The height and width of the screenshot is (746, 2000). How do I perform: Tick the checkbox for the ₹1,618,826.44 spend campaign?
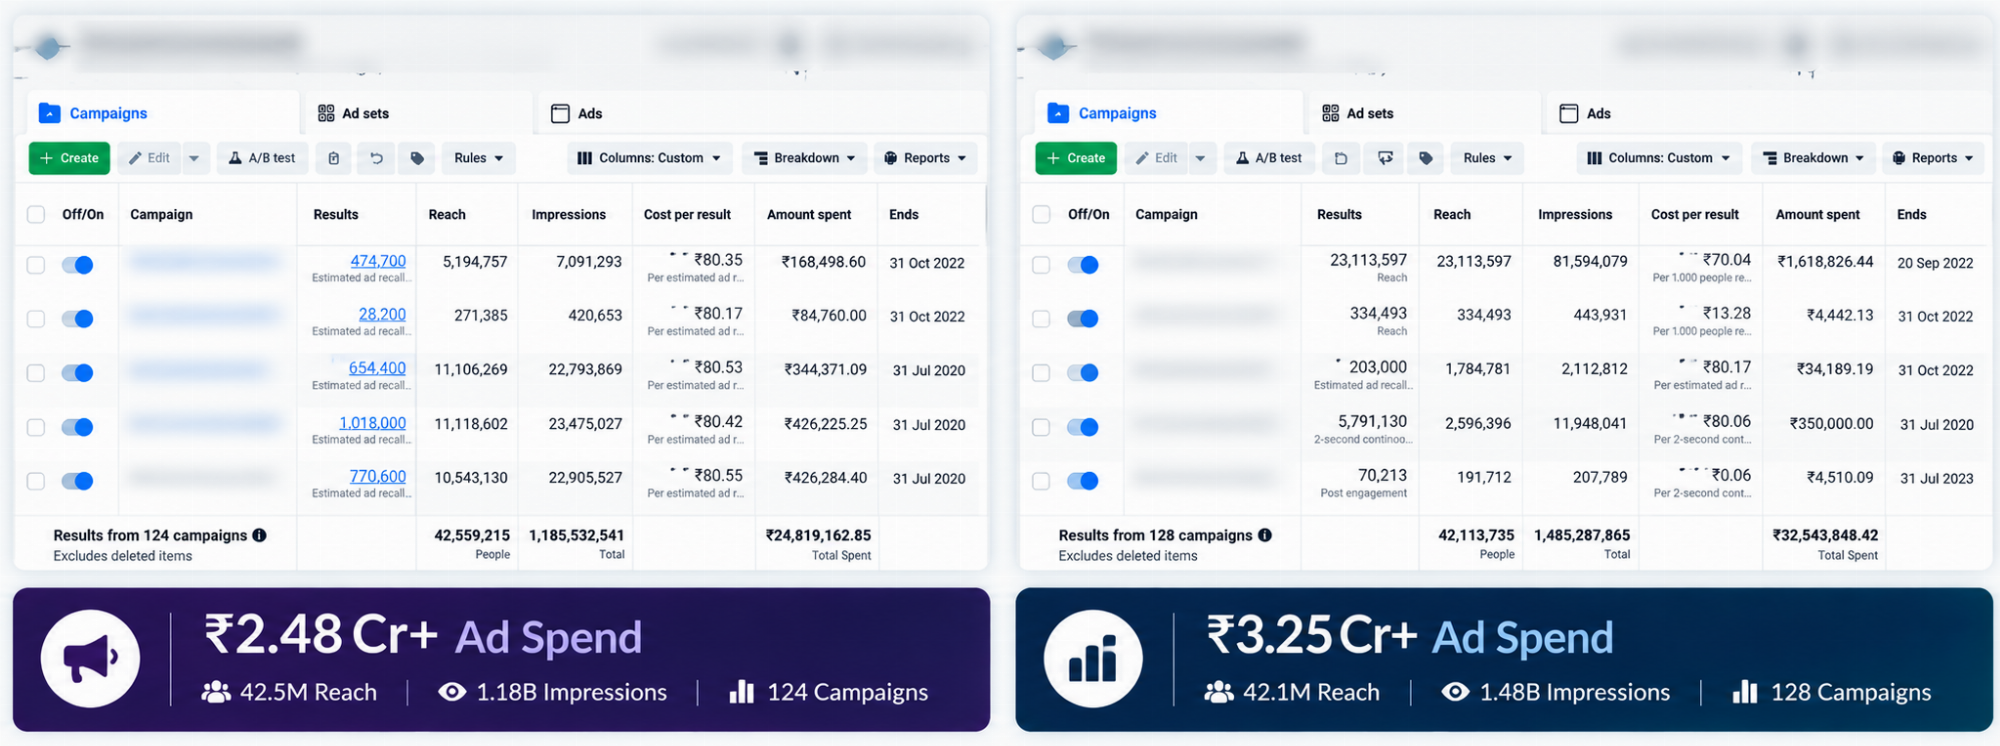click(1041, 265)
